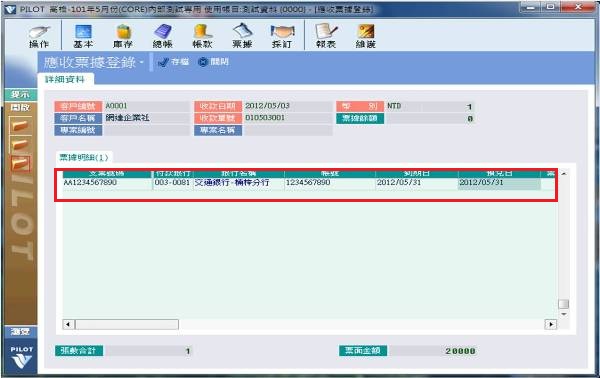Select the 交通銀行 branch name cell
Viewport: 600px width, 378px height.
tap(239, 183)
